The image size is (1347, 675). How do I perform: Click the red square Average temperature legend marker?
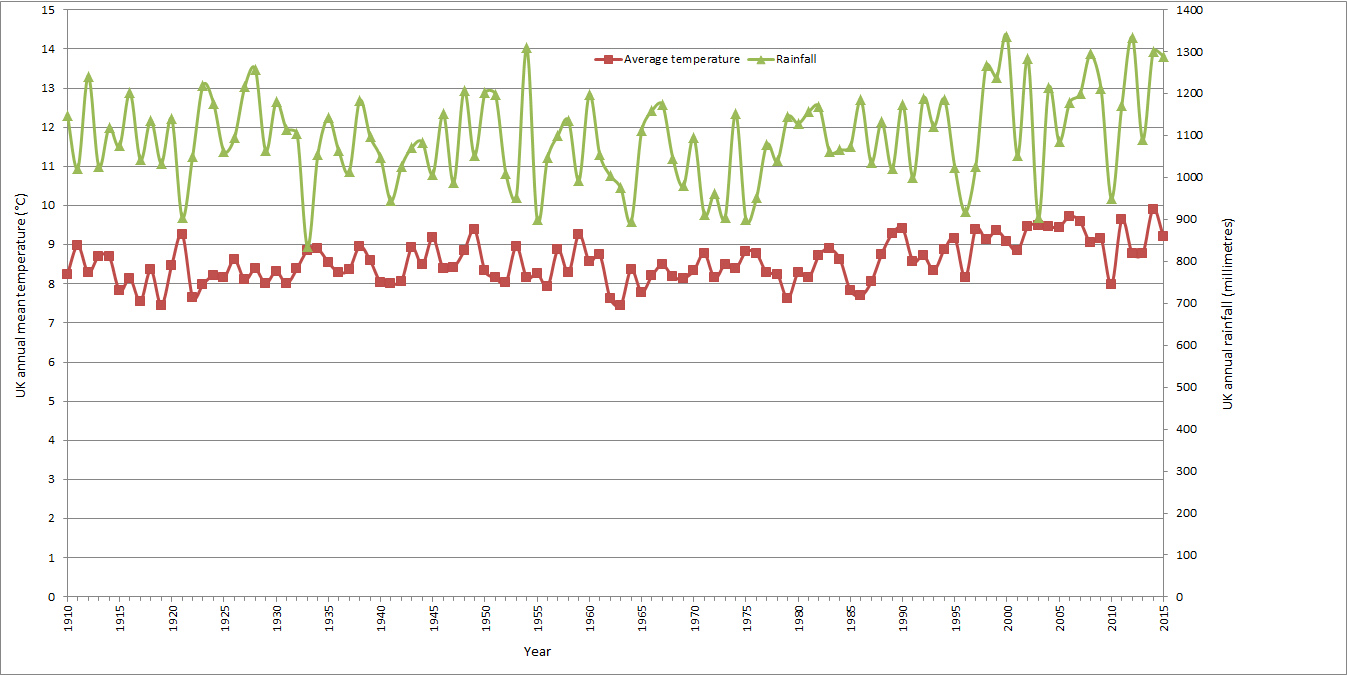click(x=608, y=60)
